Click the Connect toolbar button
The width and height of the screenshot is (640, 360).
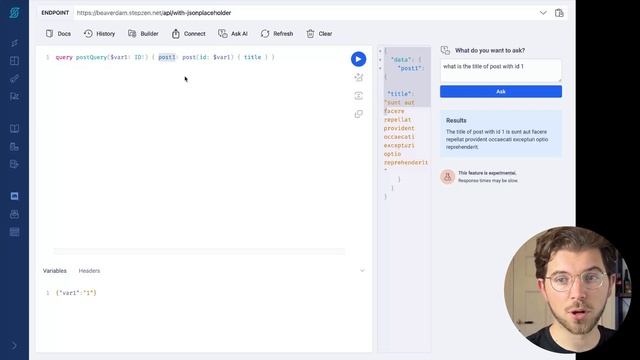coord(189,34)
